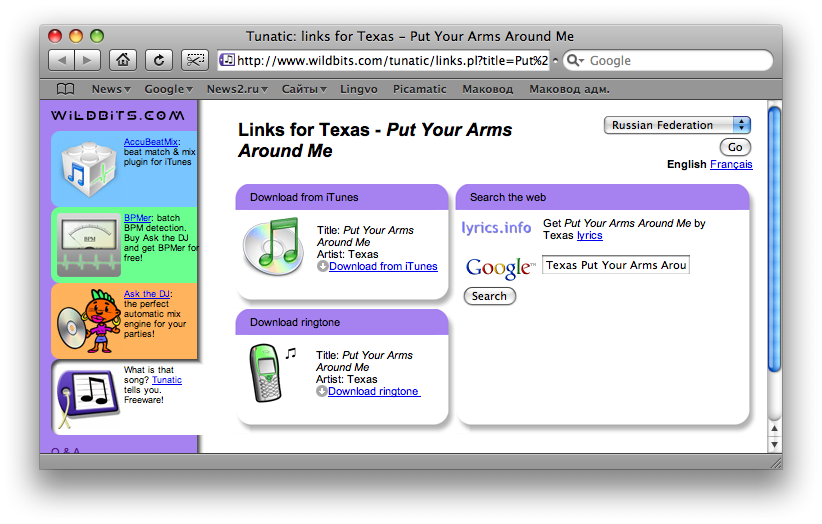The image size is (822, 524).
Task: Open the bookmarks book icon
Action: pos(65,89)
